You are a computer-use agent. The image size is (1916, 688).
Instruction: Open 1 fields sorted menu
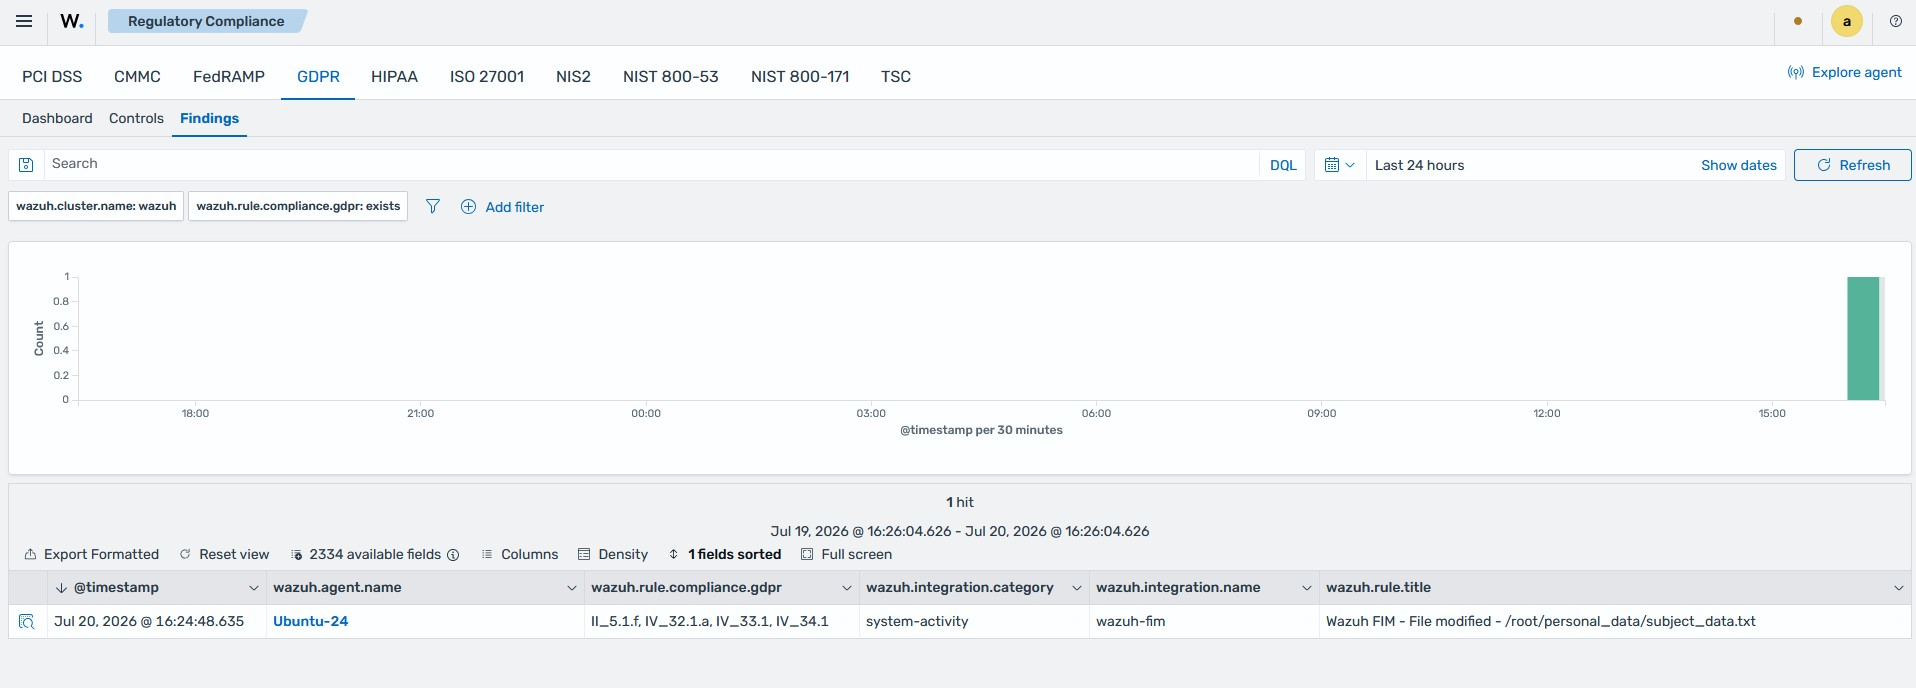pyautogui.click(x=724, y=554)
